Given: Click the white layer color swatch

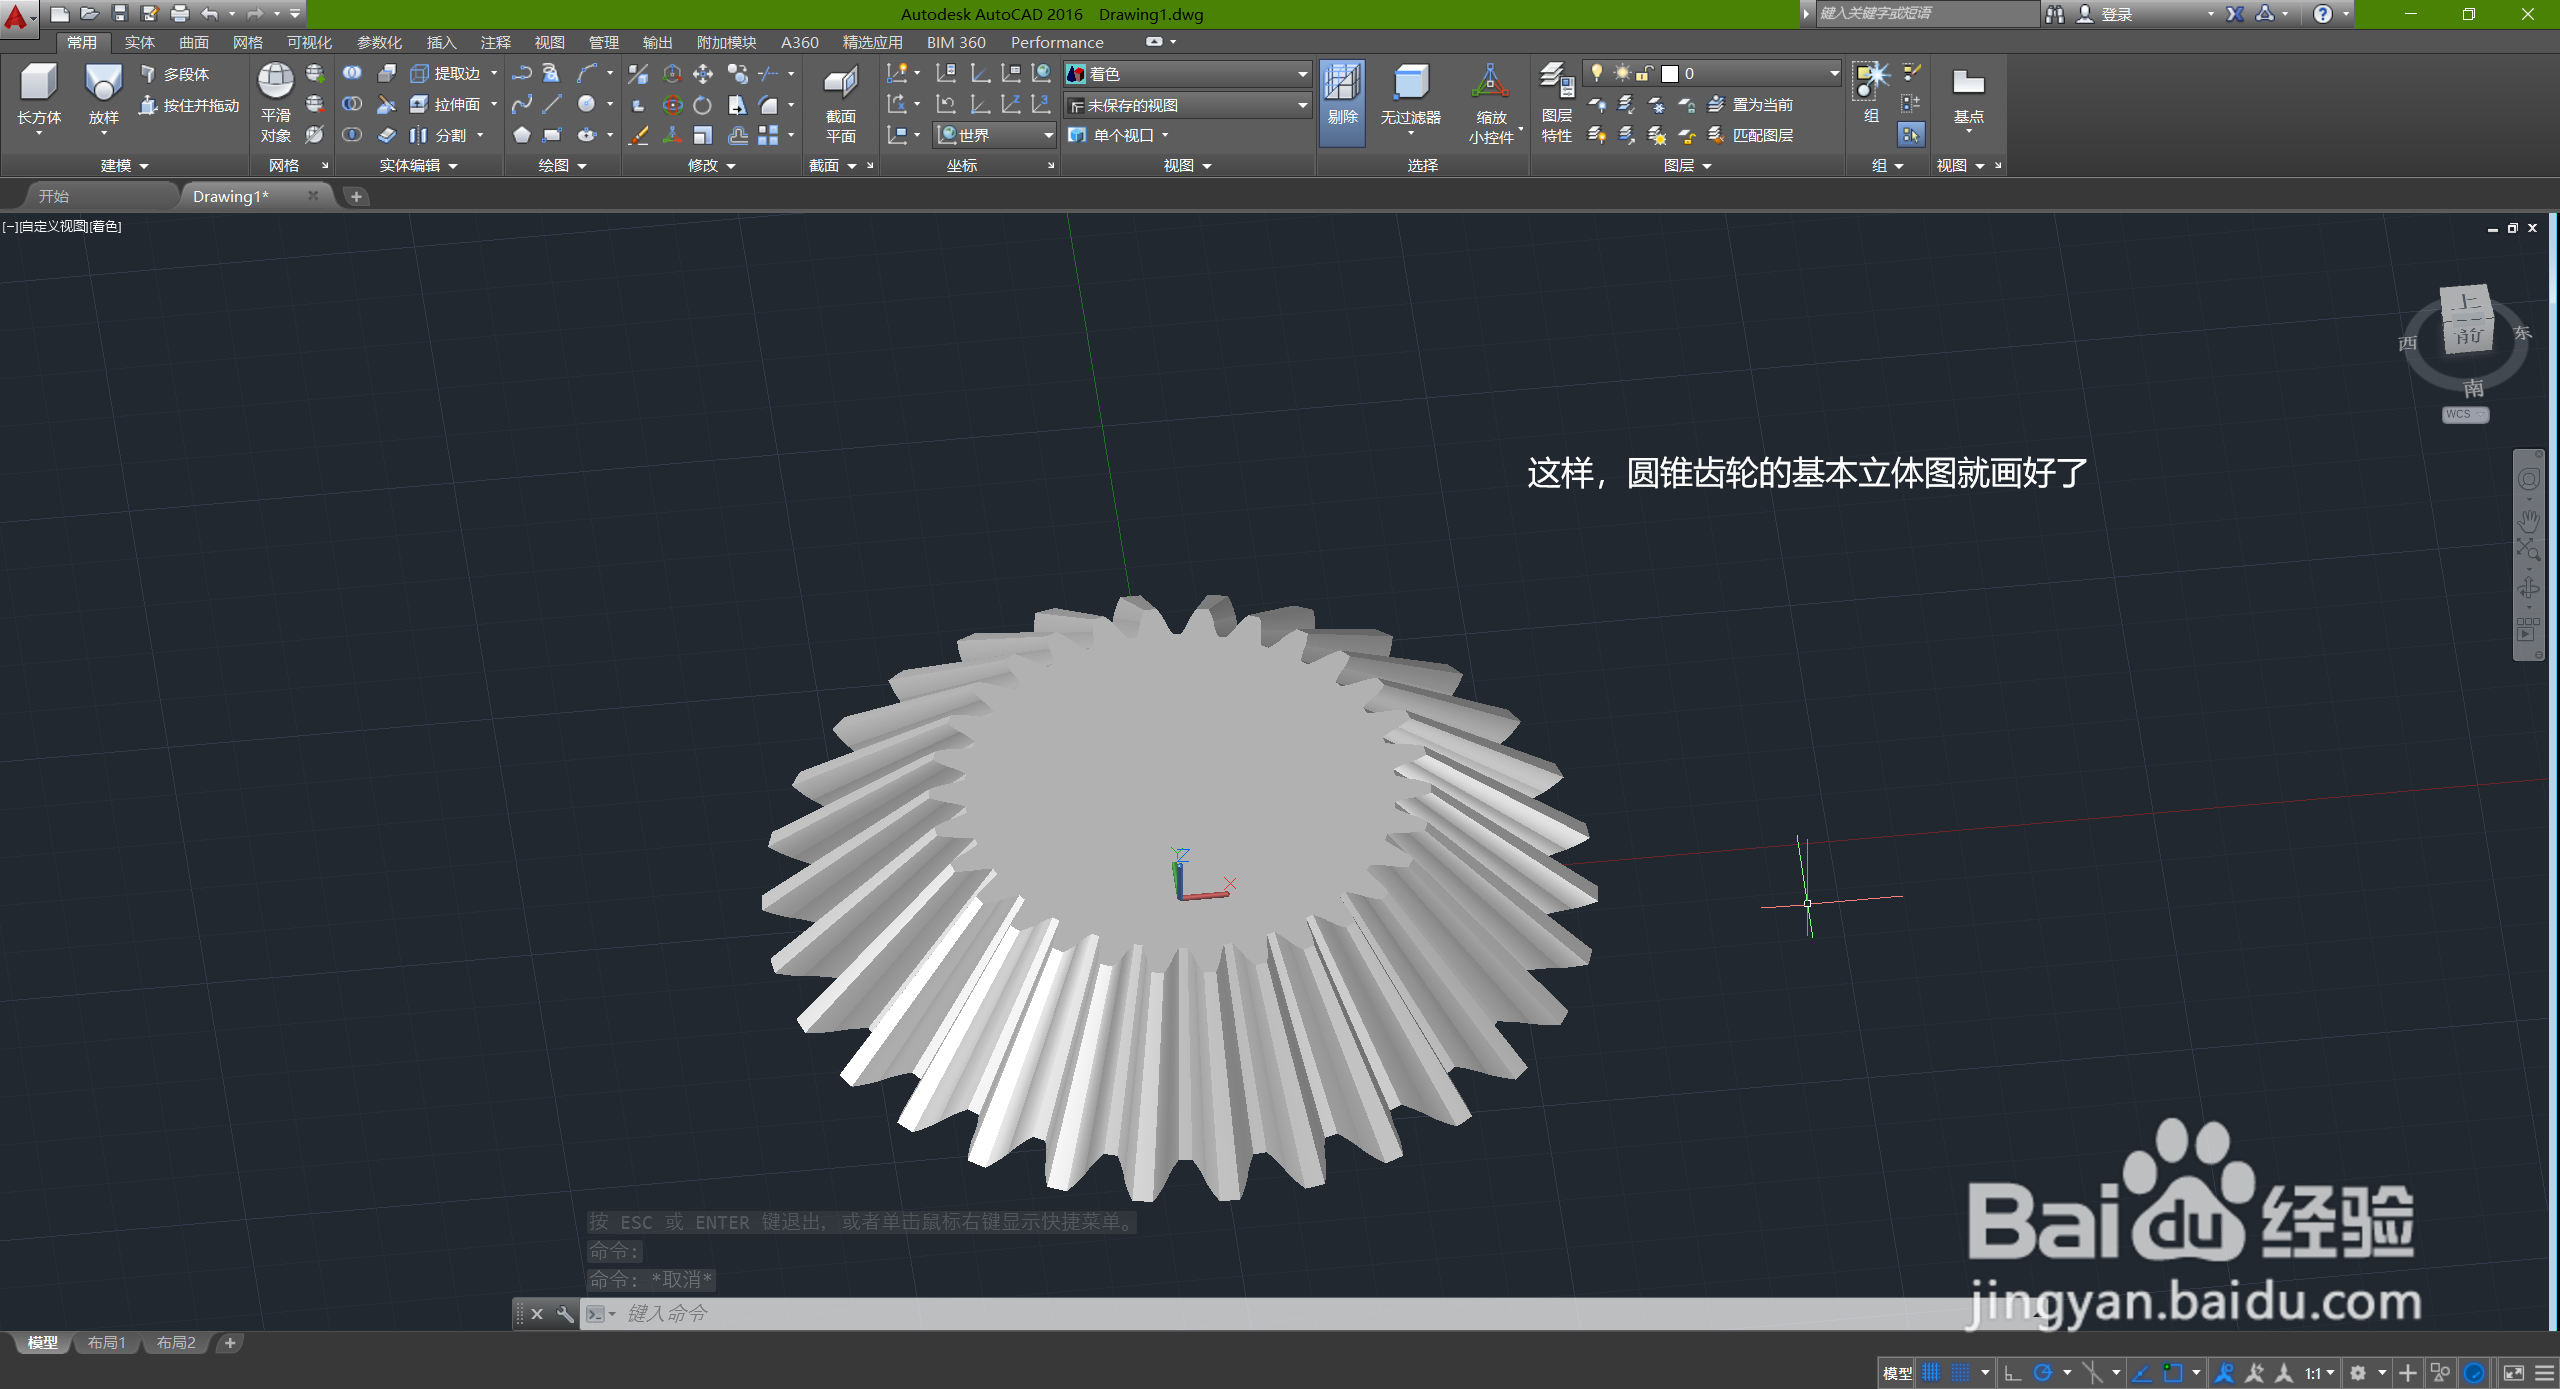Looking at the screenshot, I should (x=1669, y=74).
